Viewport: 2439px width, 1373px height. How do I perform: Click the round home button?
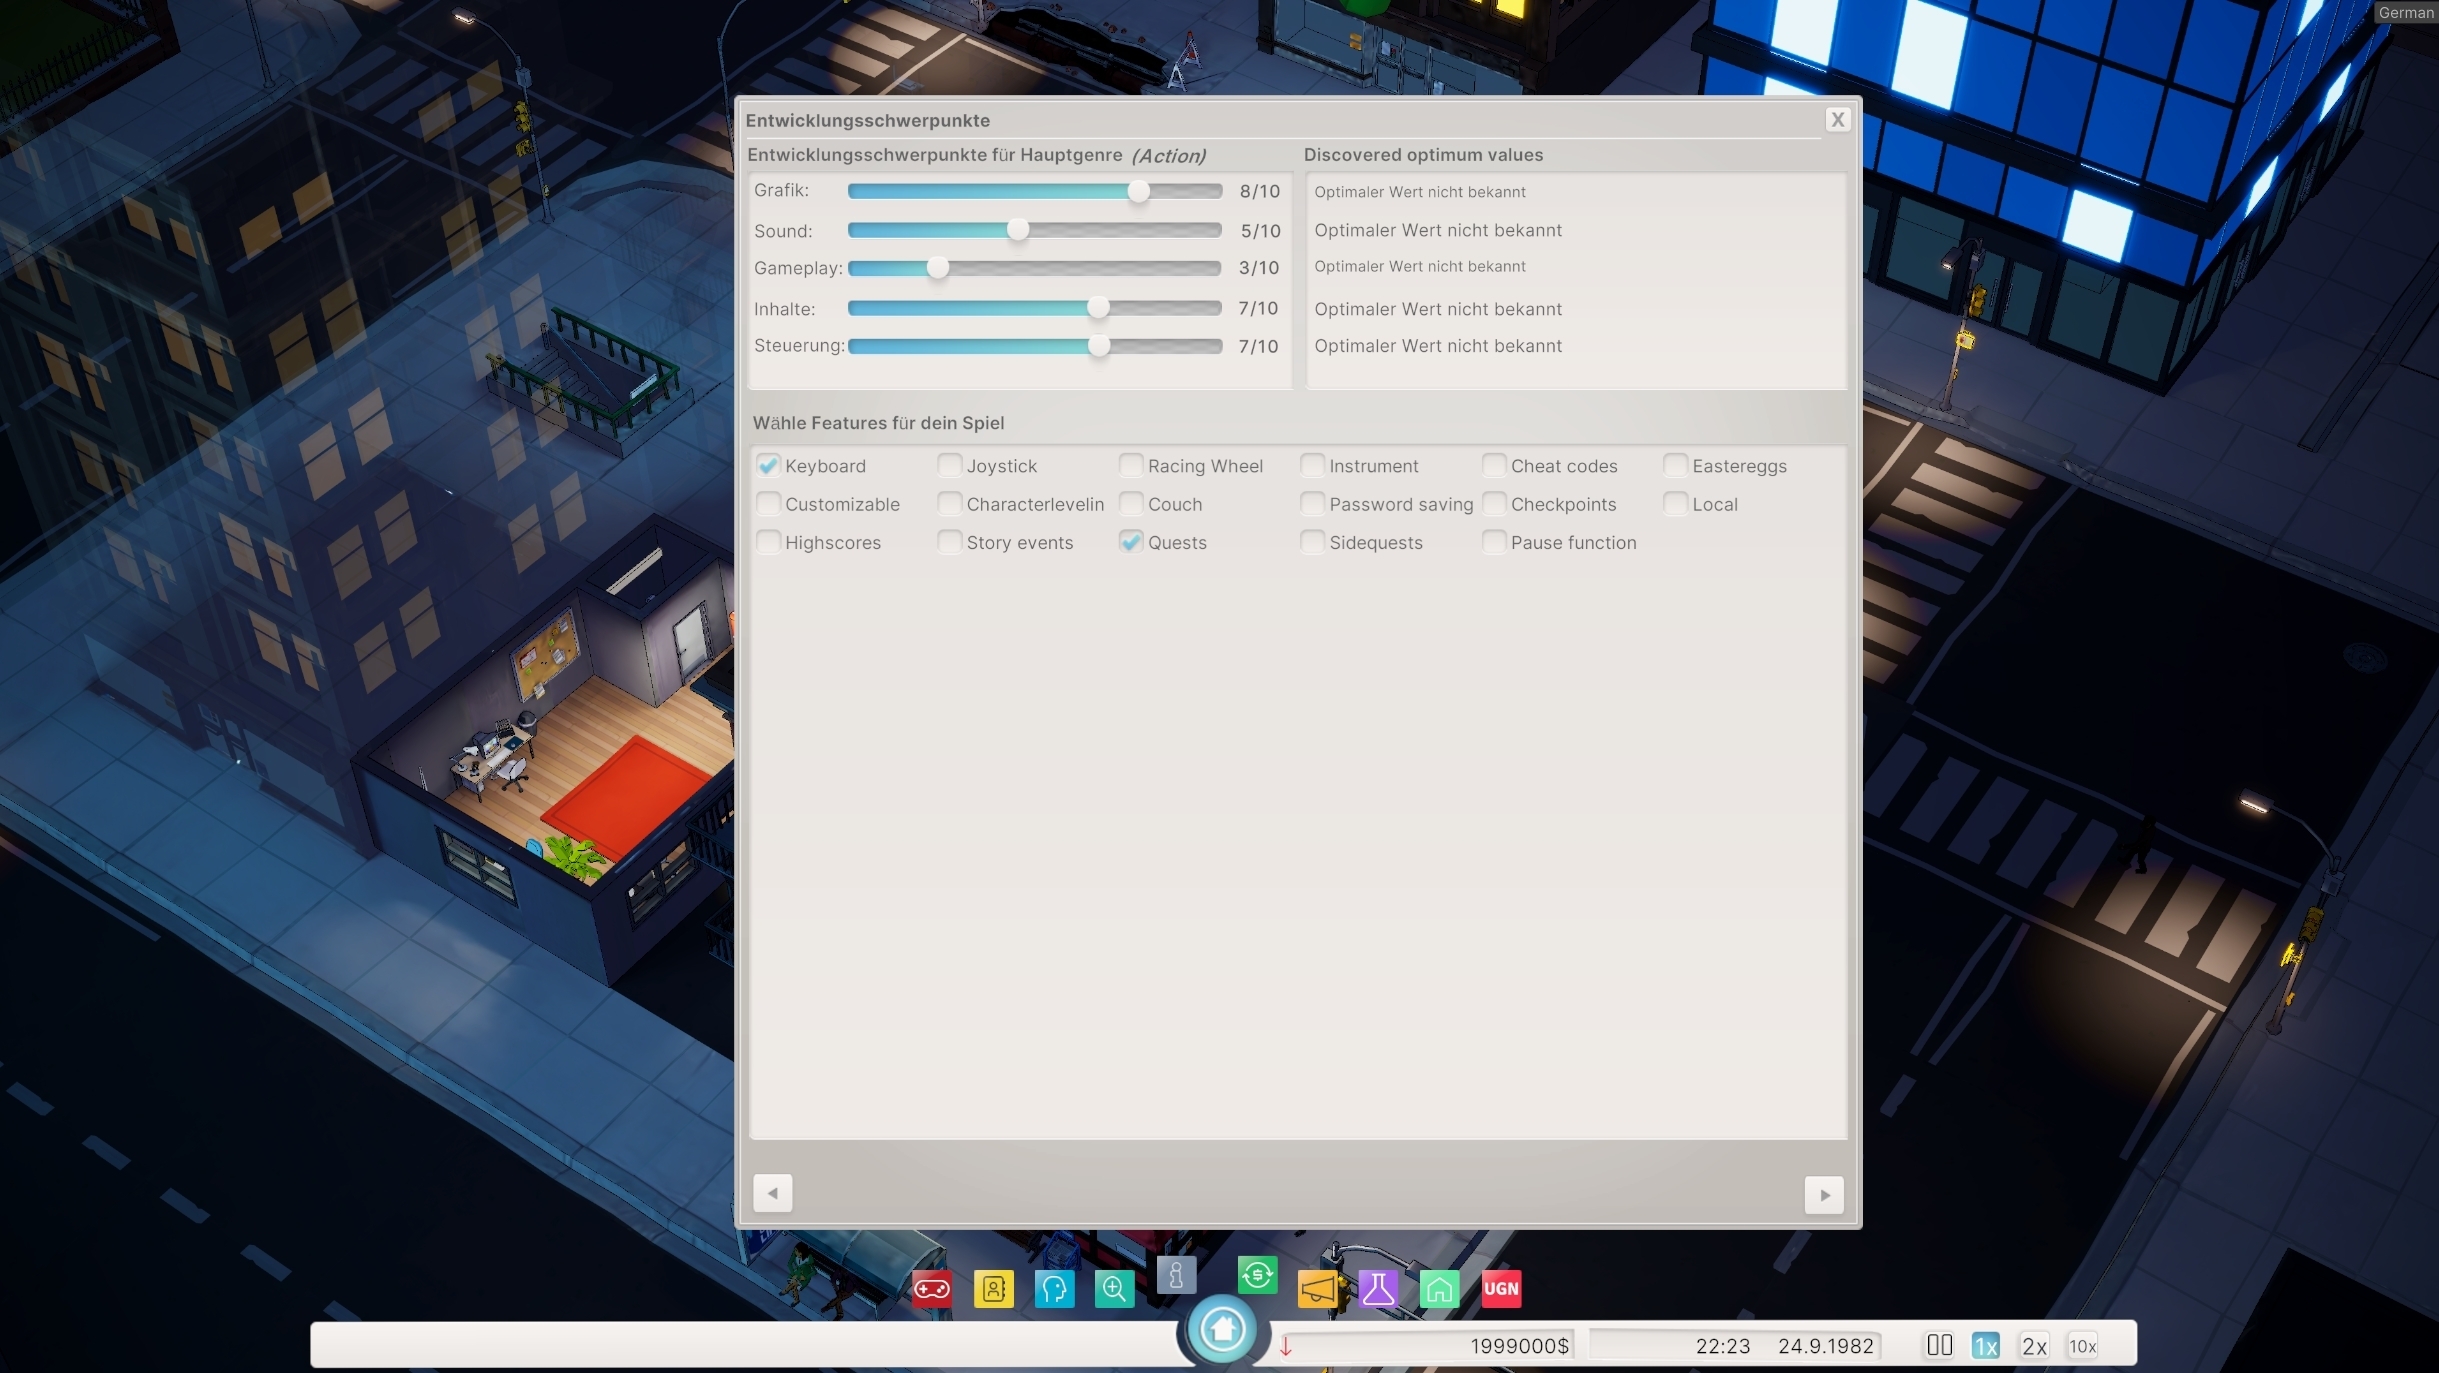[x=1222, y=1329]
